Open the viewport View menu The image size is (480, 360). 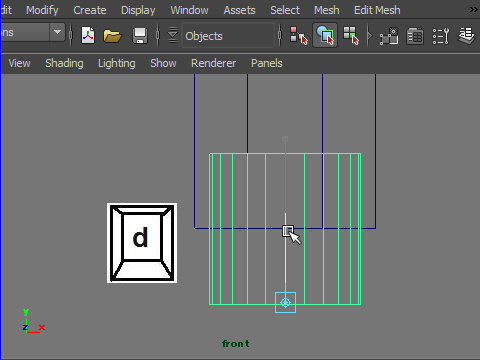click(19, 63)
